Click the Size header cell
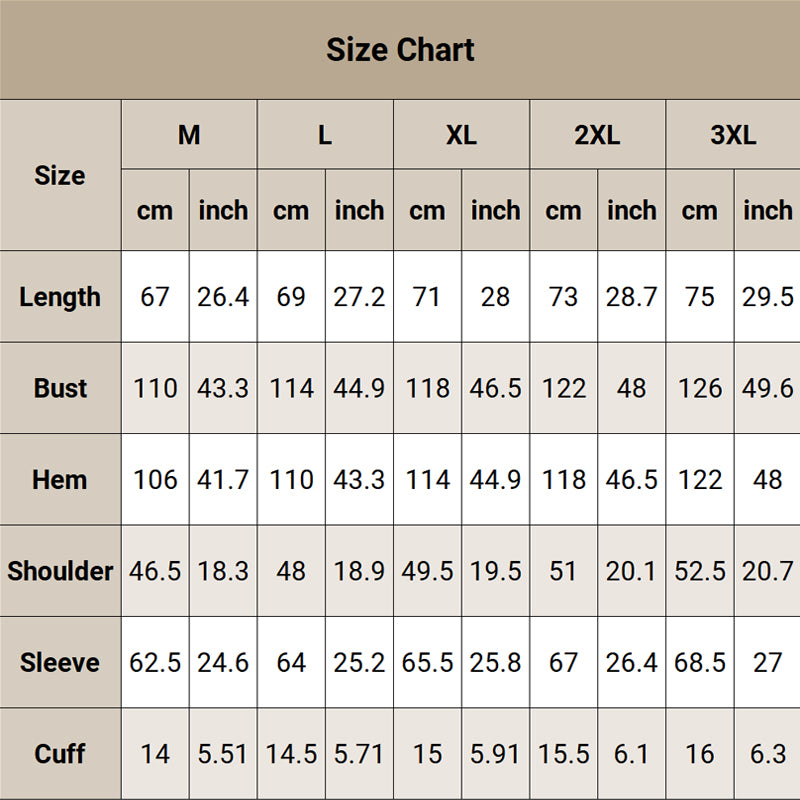Image resolution: width=800 pixels, height=800 pixels. [60, 175]
